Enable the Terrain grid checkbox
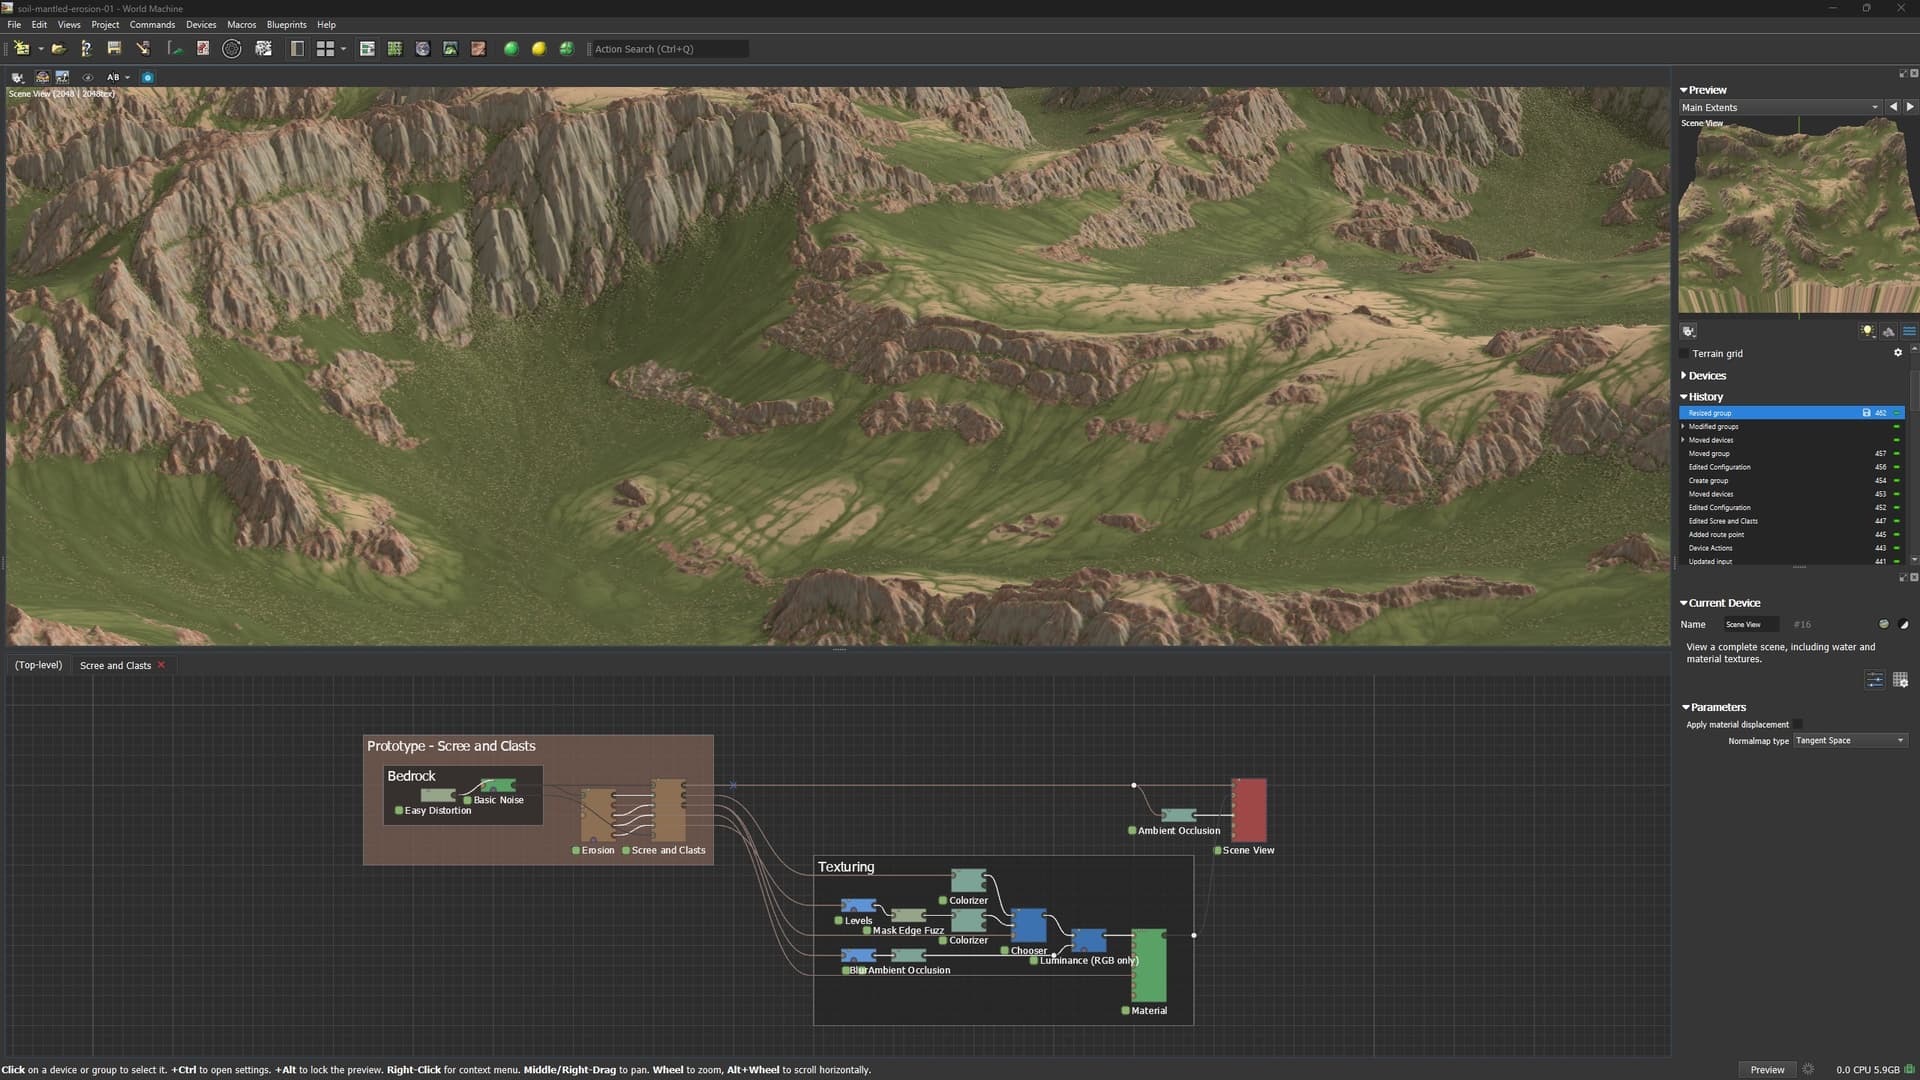 click(1684, 354)
